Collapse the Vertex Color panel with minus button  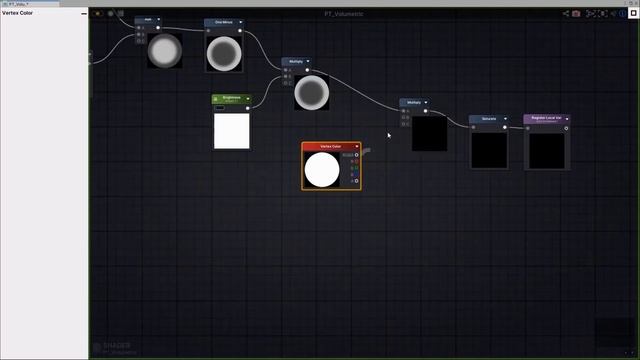click(x=84, y=13)
